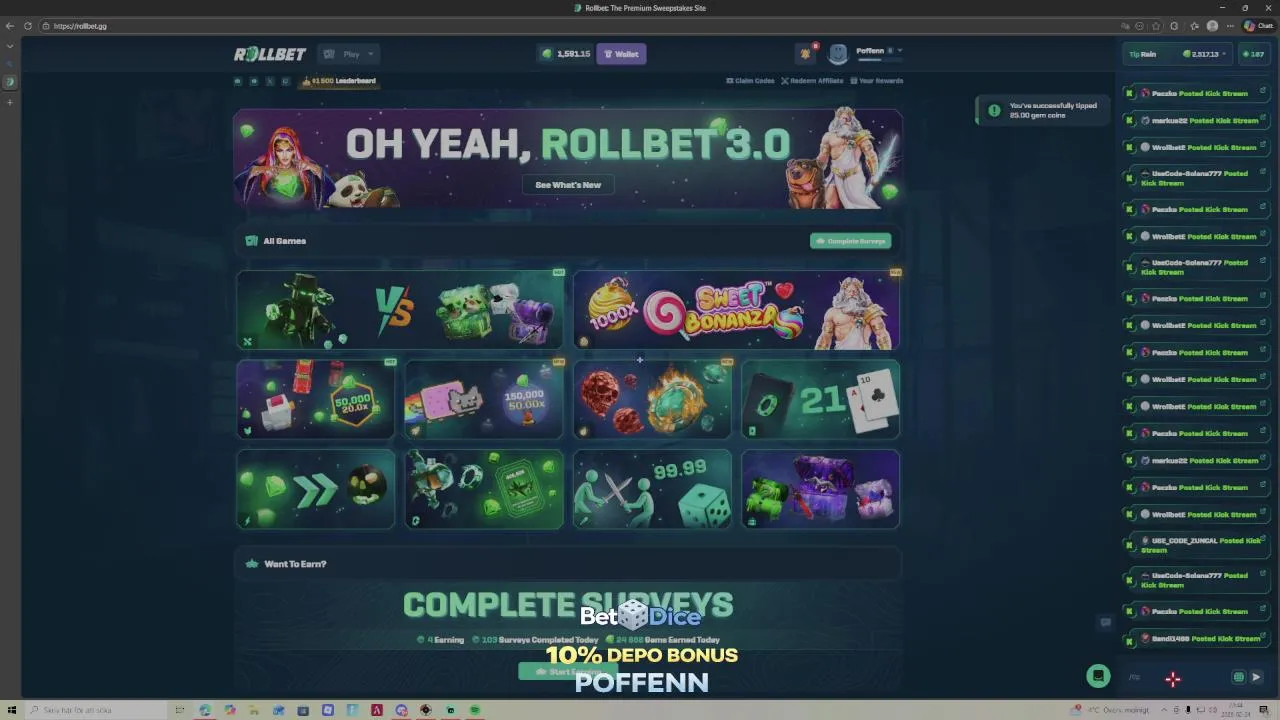
Task: Open external link on first markus22 chat post
Action: tap(1262, 118)
